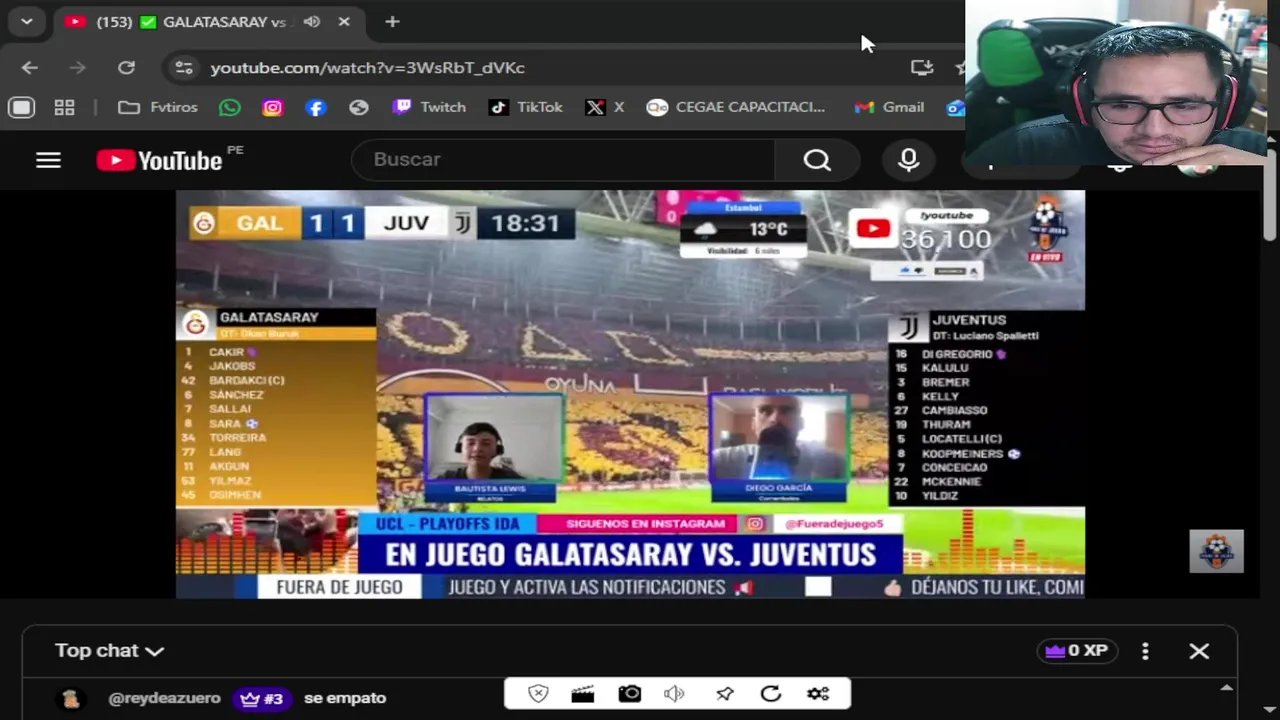Screen dimensions: 1280x720
Task: Click the clapperboard record icon
Action: pos(582,694)
